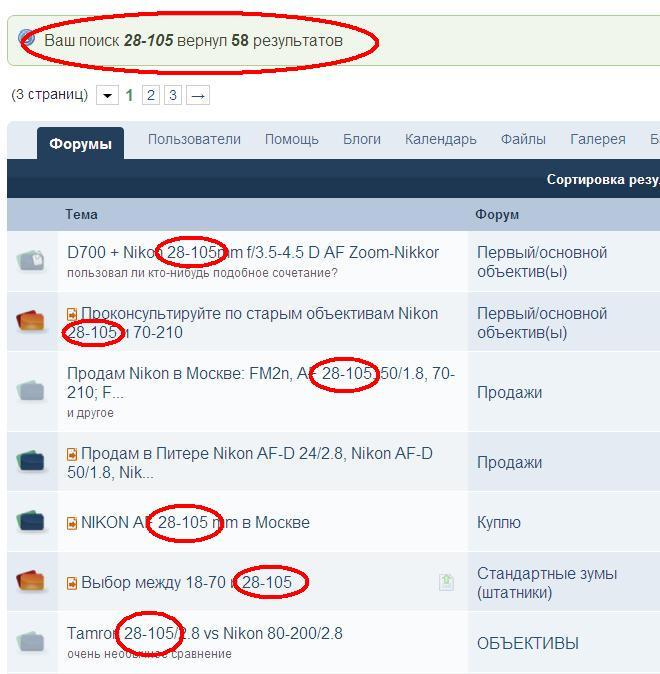Jump to first unread post in Выбор между 18-70 thread

point(72,583)
